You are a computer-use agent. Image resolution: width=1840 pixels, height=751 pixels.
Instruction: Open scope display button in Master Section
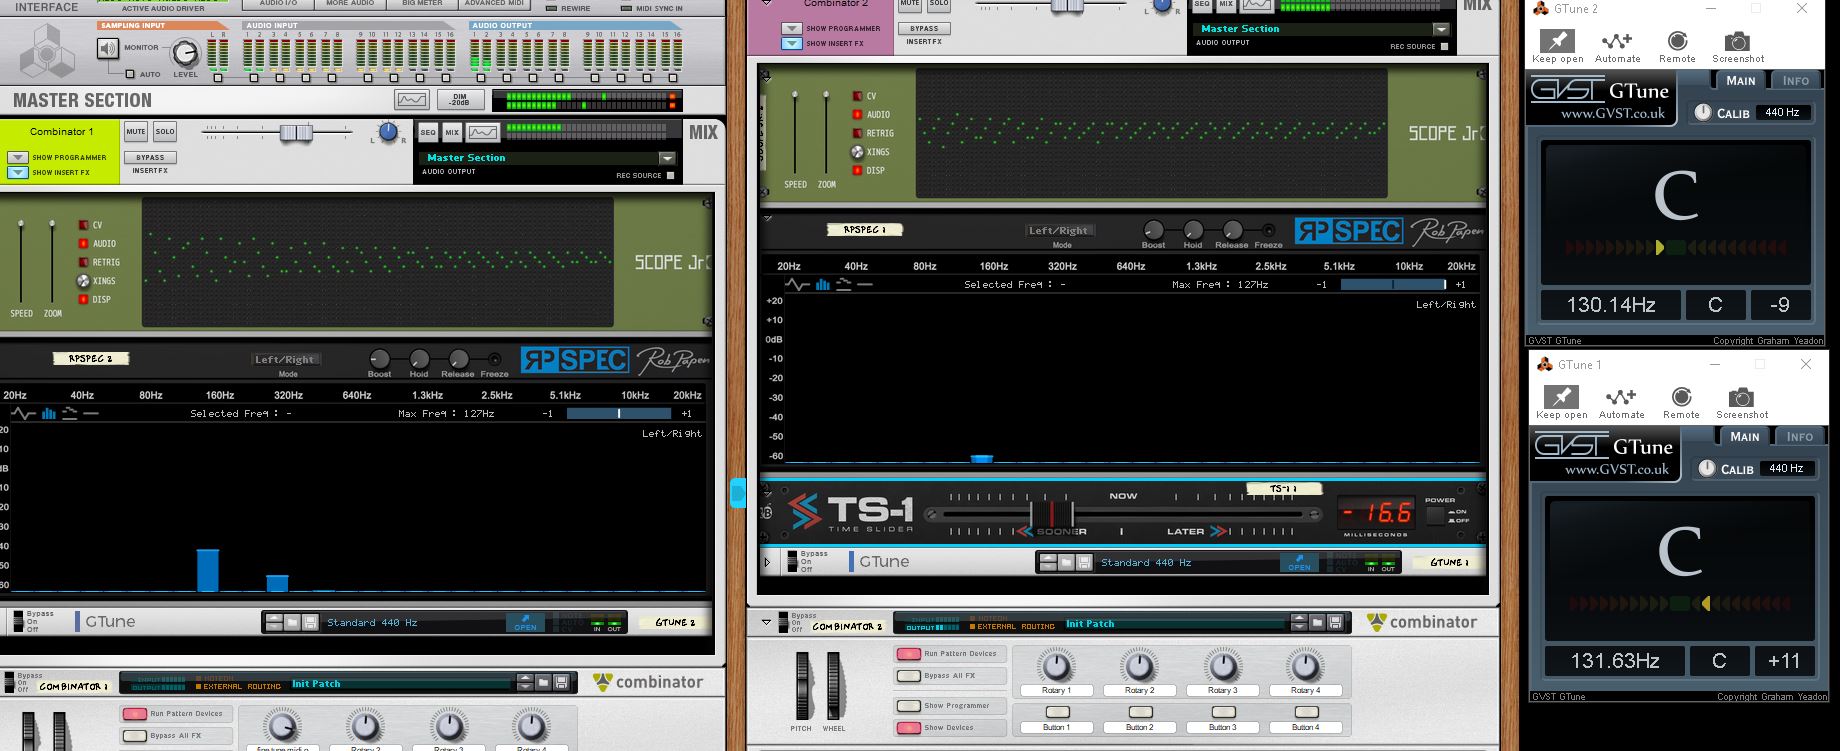coord(412,100)
